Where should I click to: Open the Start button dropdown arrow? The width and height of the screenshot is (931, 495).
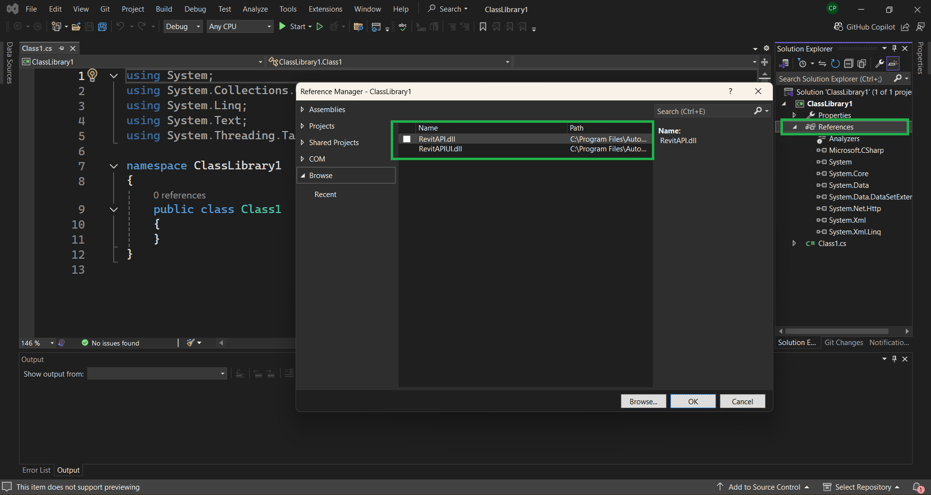[x=310, y=27]
